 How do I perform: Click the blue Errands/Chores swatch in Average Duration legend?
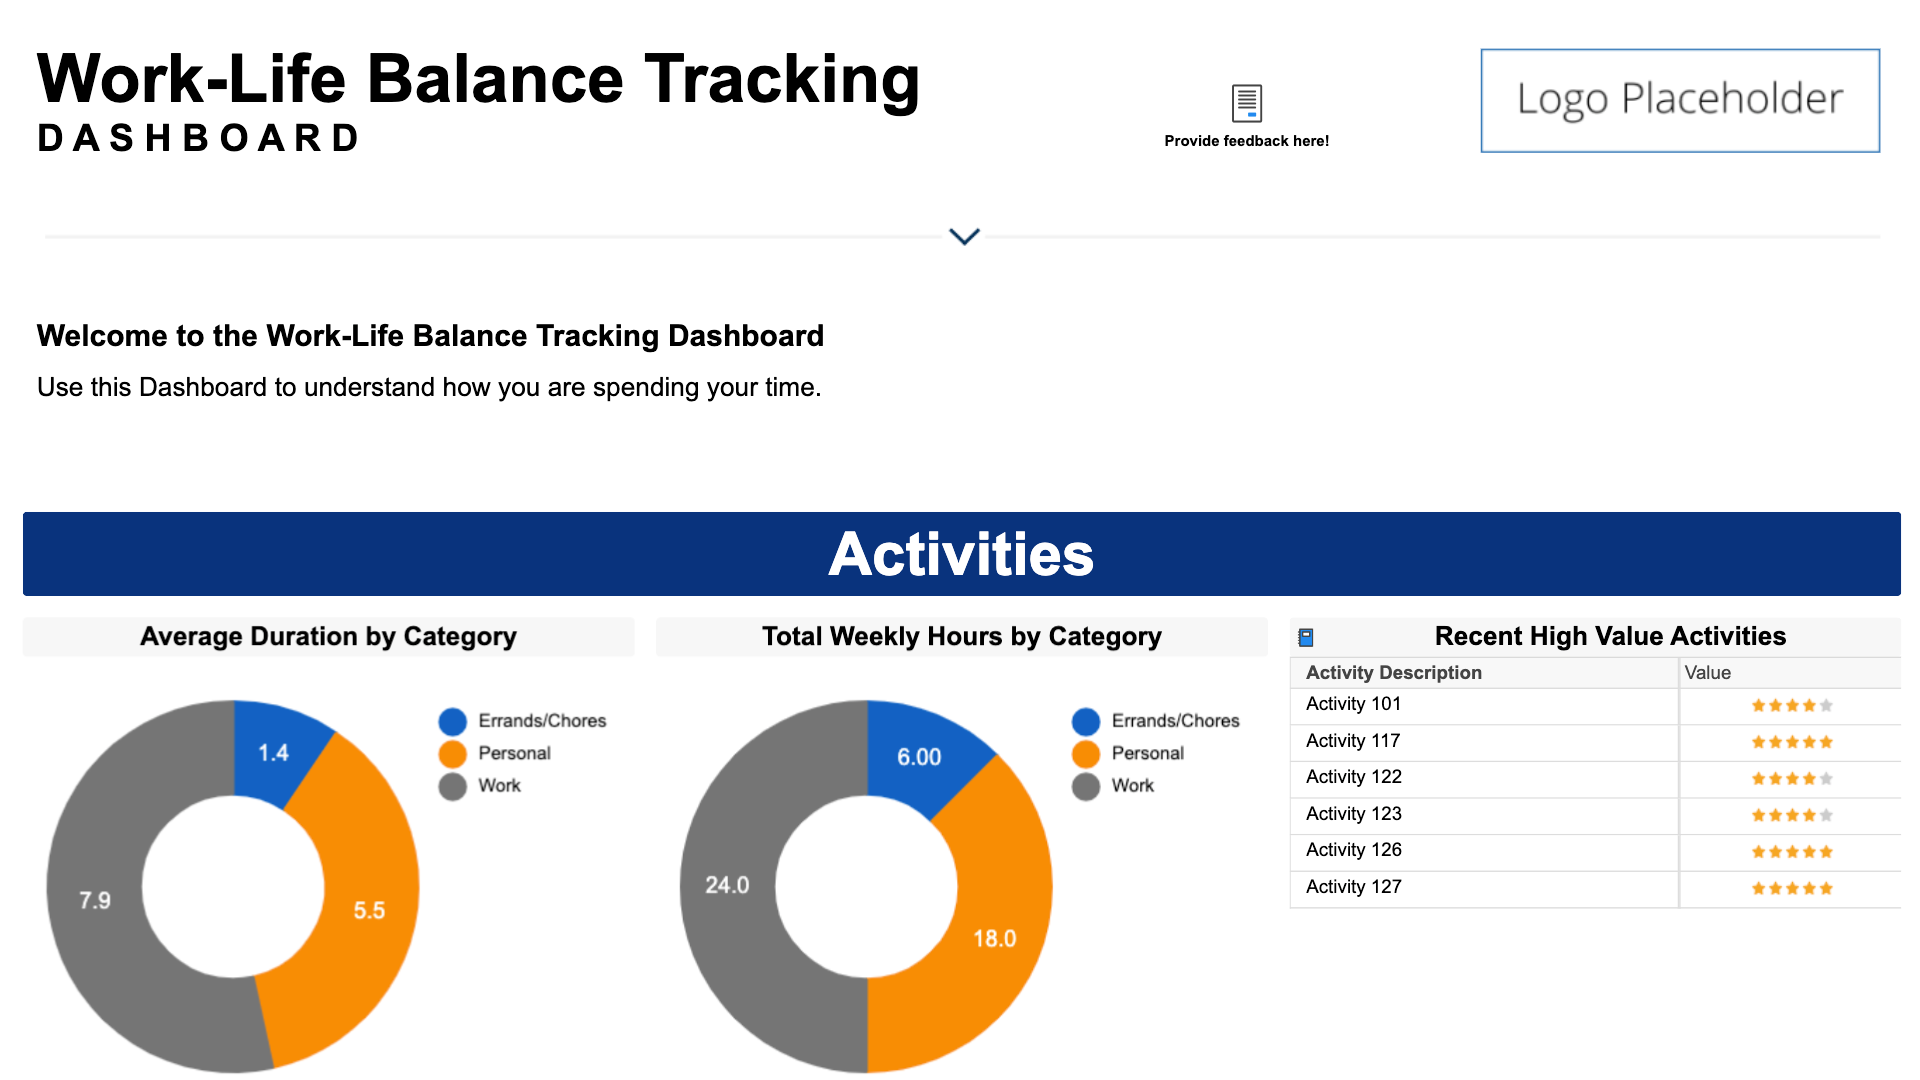coord(452,721)
